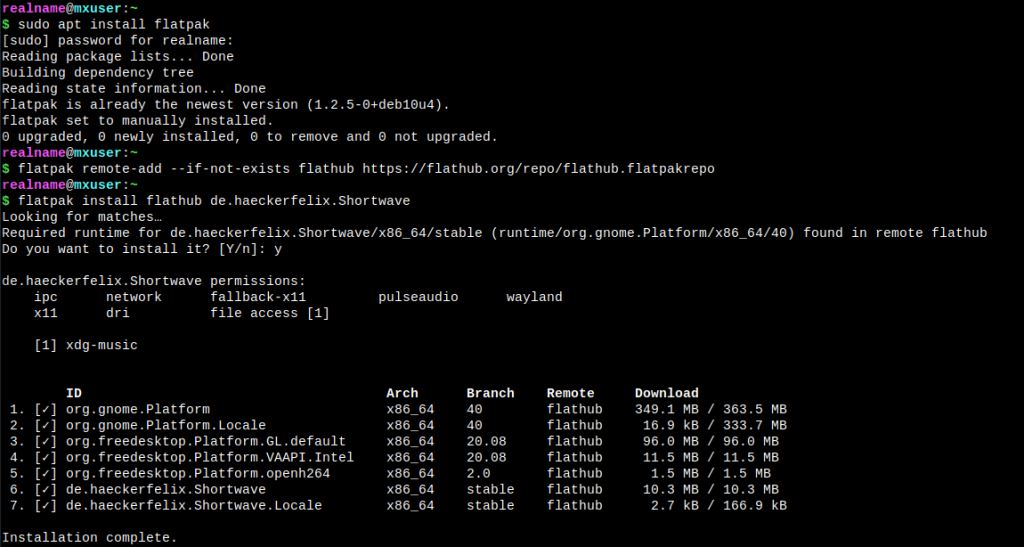Click the flathub.flatpakrepo URL

pyautogui.click(x=538, y=169)
